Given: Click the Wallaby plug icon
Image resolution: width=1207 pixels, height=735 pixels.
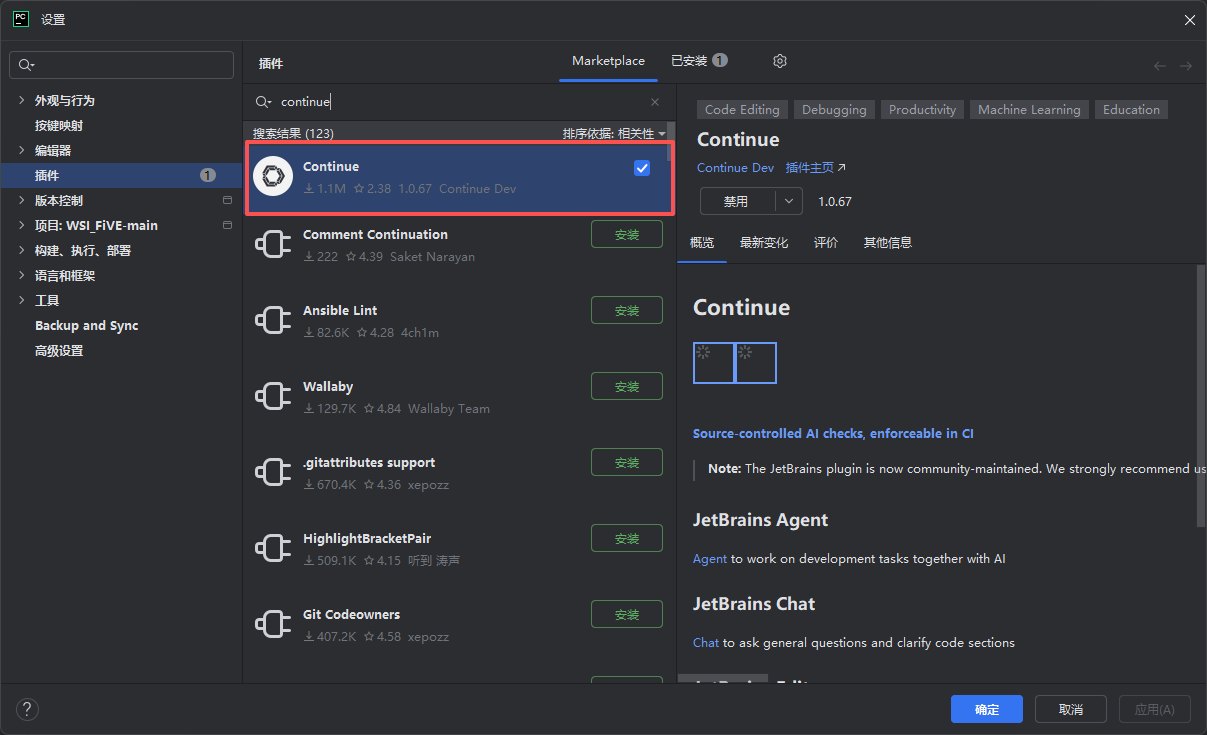Looking at the screenshot, I should point(273,397).
